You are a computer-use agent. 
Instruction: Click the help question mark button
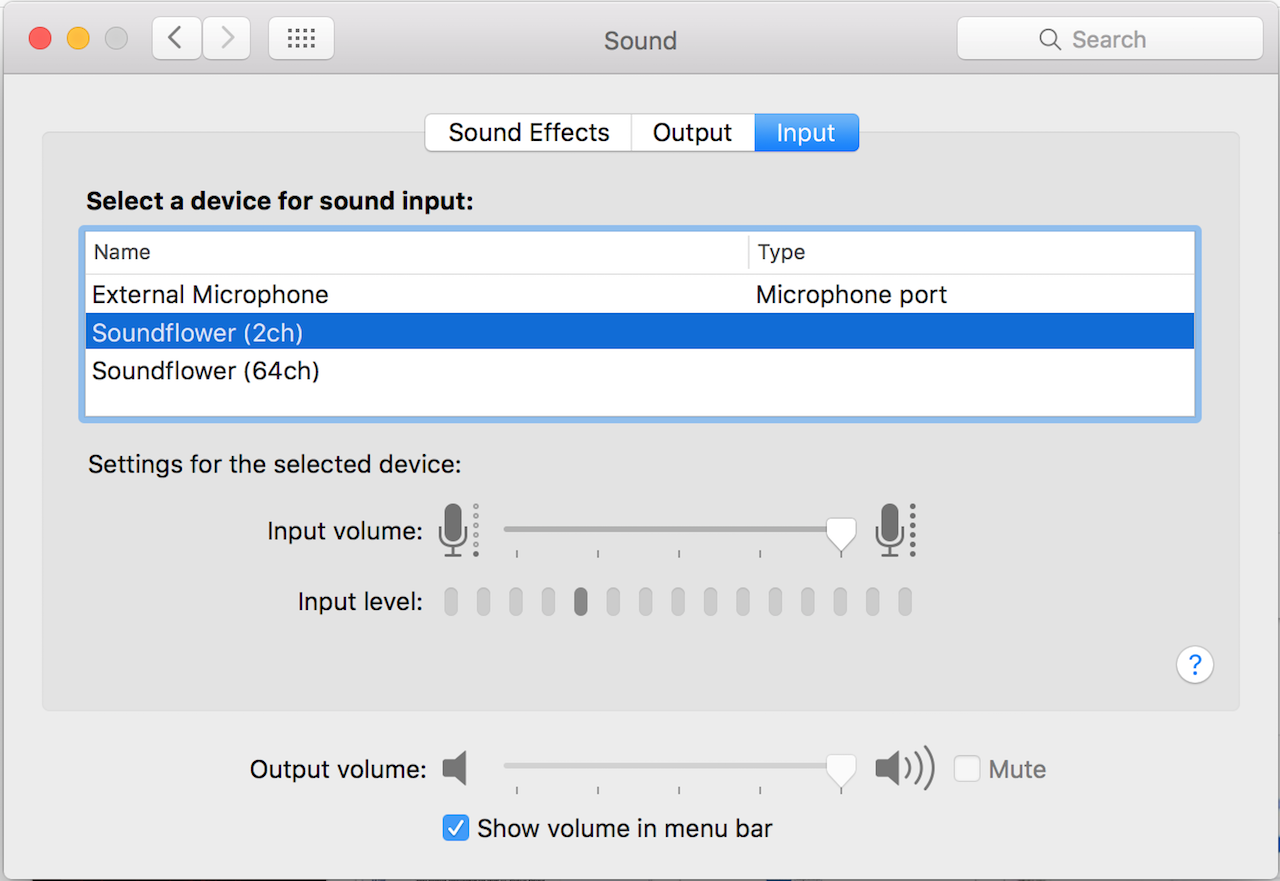(x=1195, y=664)
